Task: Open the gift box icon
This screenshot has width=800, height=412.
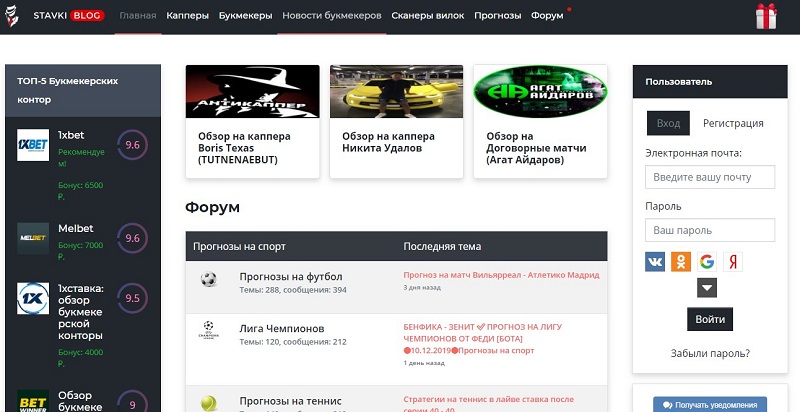Action: point(766,16)
